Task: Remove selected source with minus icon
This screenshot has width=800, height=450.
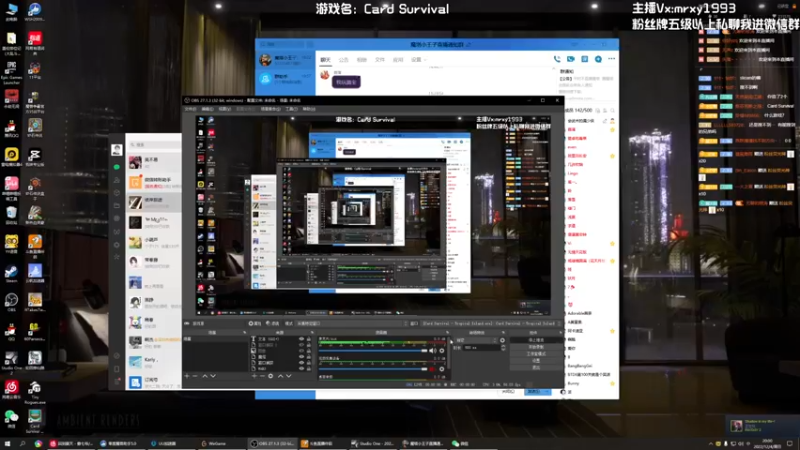Action: click(x=262, y=376)
